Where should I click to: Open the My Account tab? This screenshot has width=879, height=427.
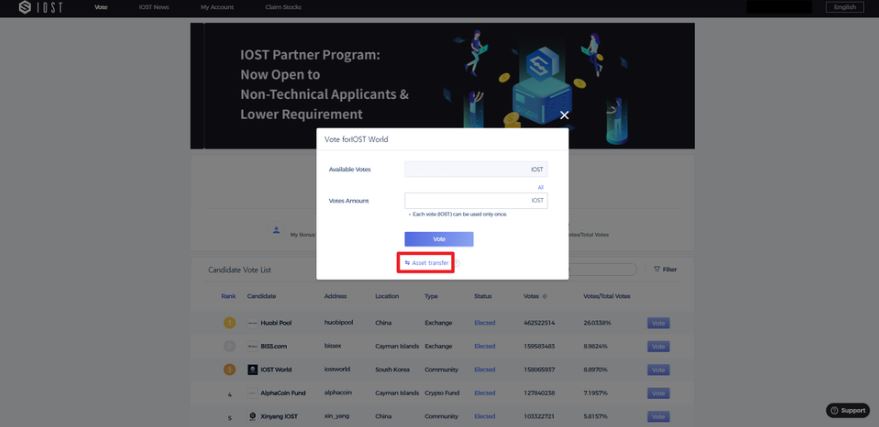(x=218, y=7)
